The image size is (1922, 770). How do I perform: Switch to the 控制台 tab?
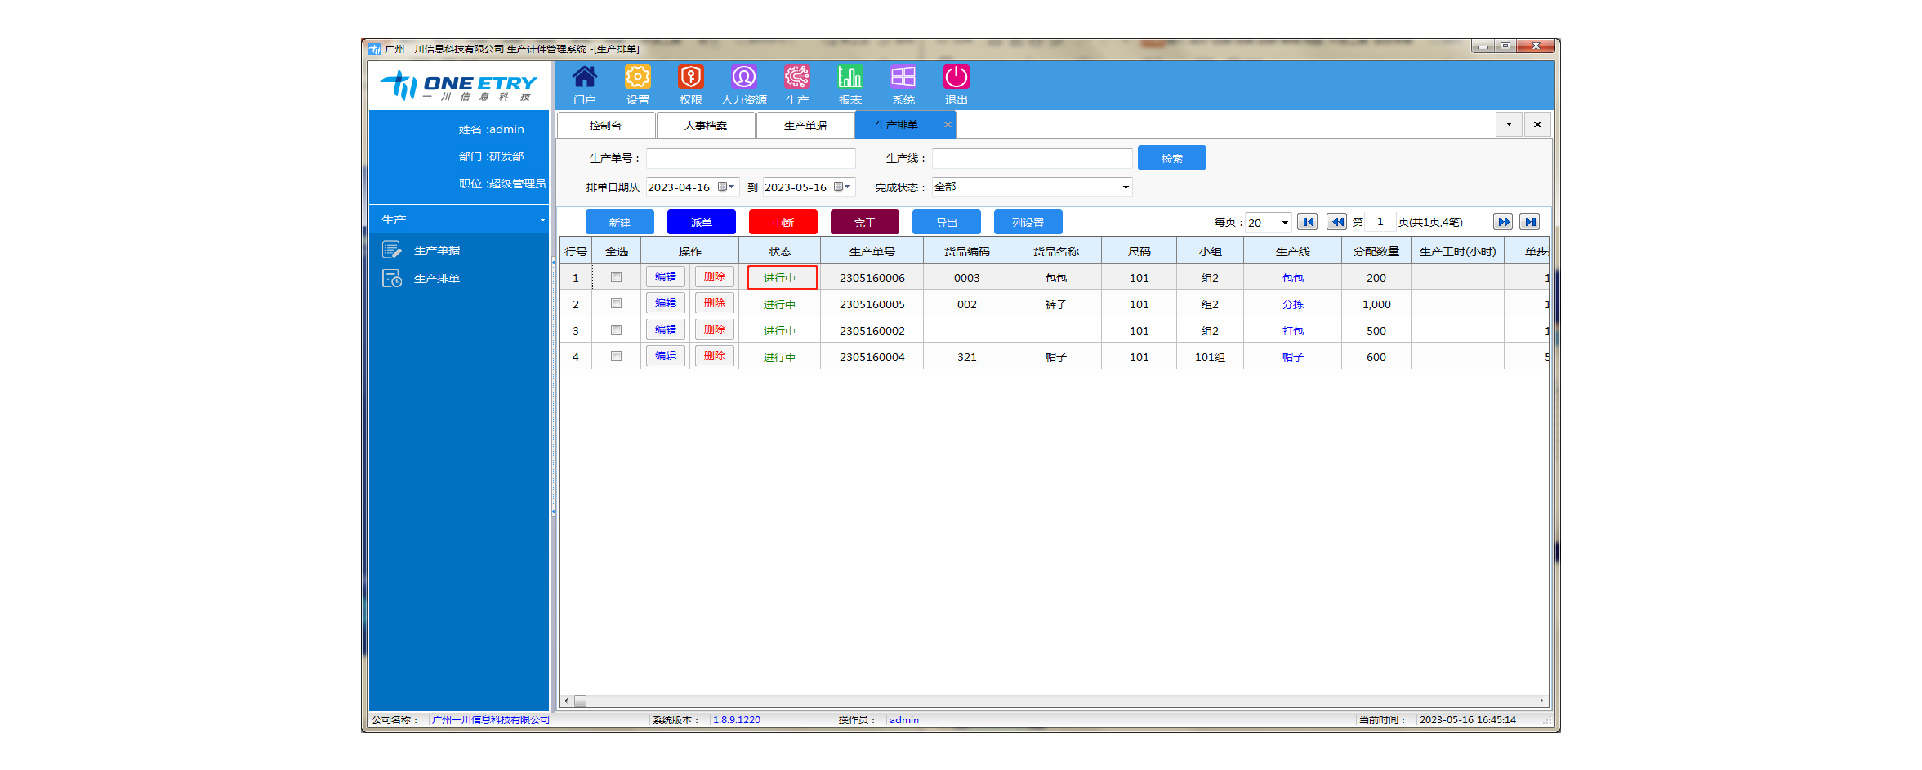tap(606, 125)
